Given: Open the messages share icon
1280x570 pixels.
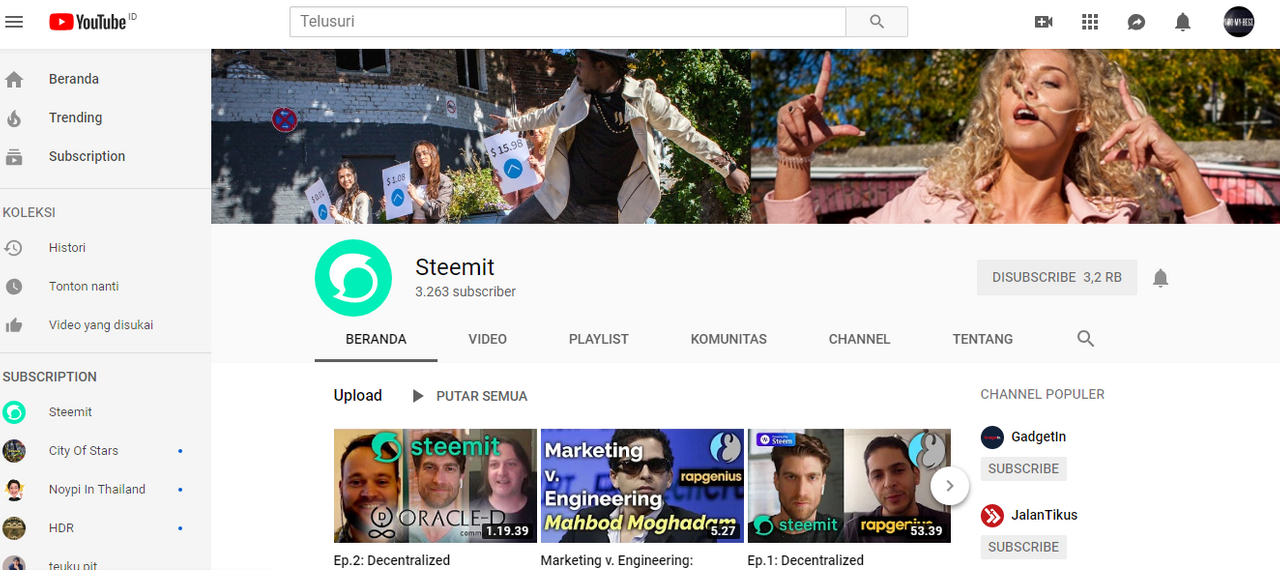Looking at the screenshot, I should pyautogui.click(x=1136, y=21).
